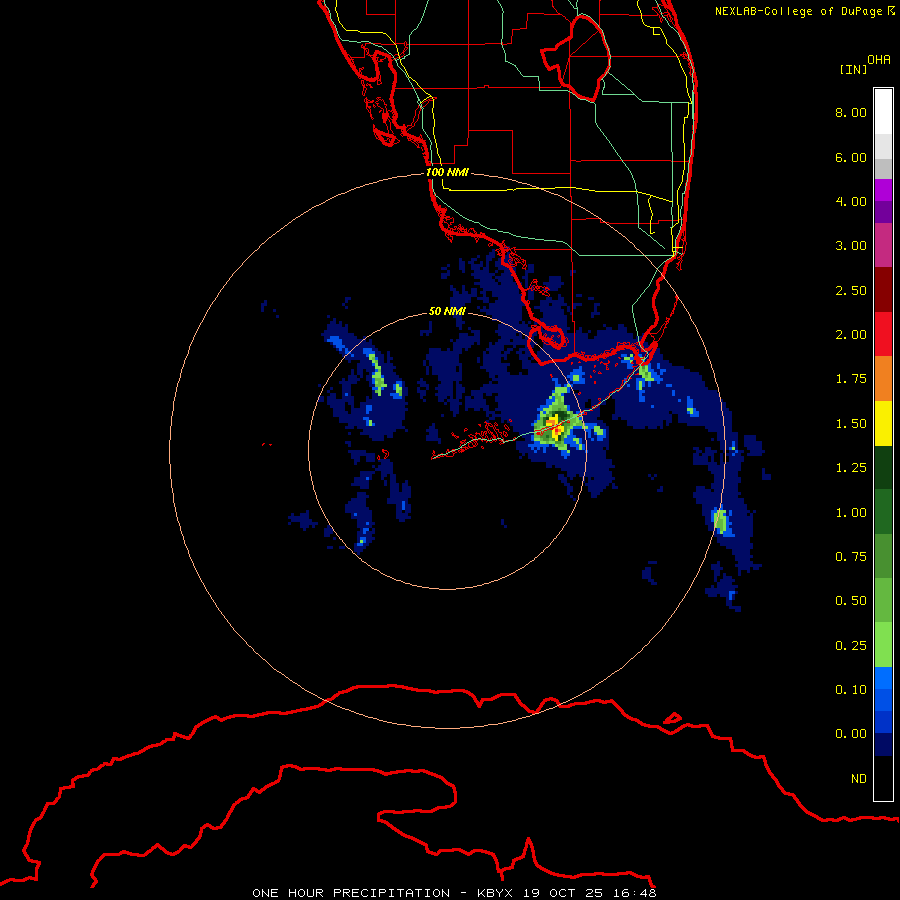
Task: Select the 6.00 legend value
Action: pyautogui.click(x=851, y=157)
